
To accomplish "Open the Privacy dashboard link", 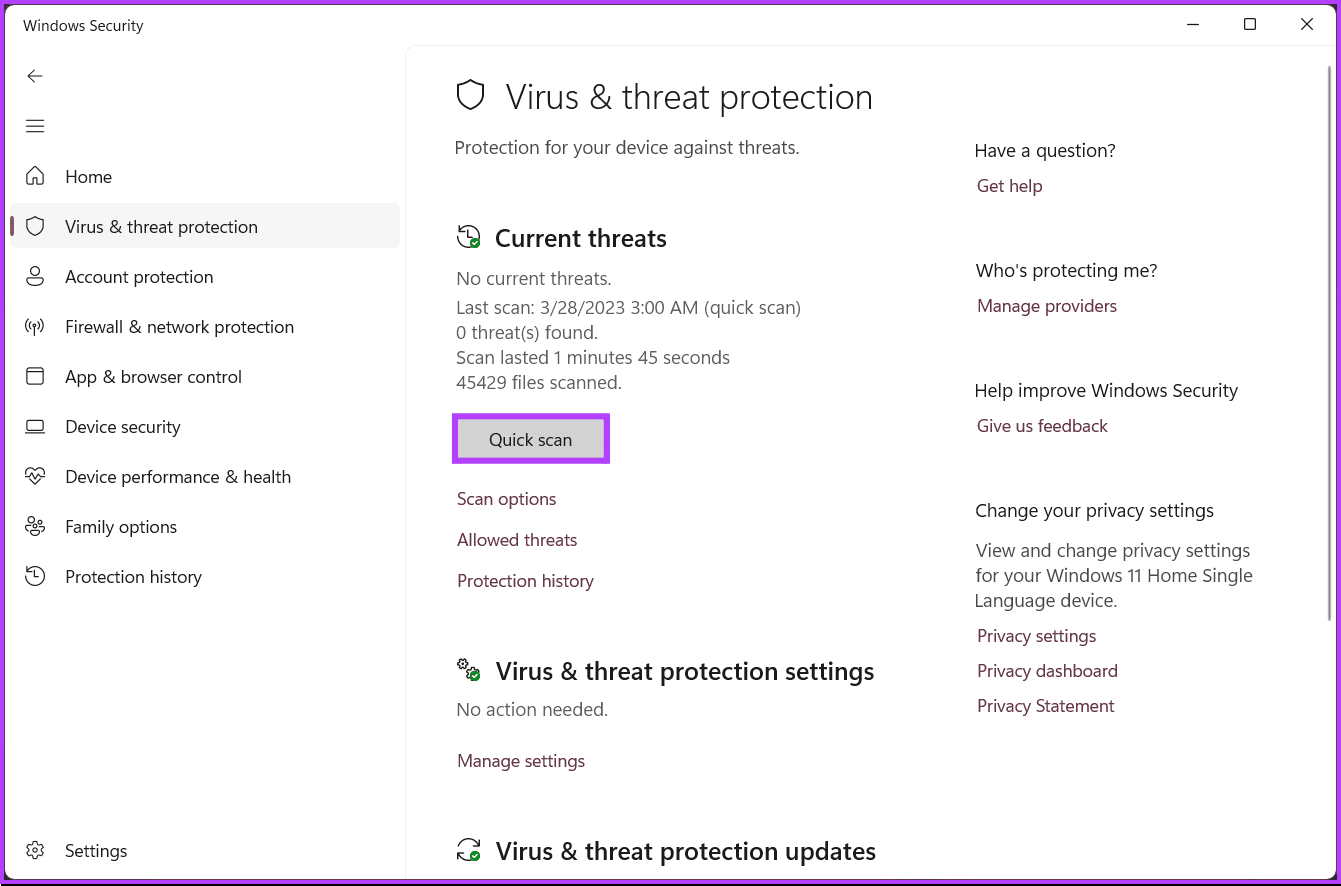I will (1047, 671).
